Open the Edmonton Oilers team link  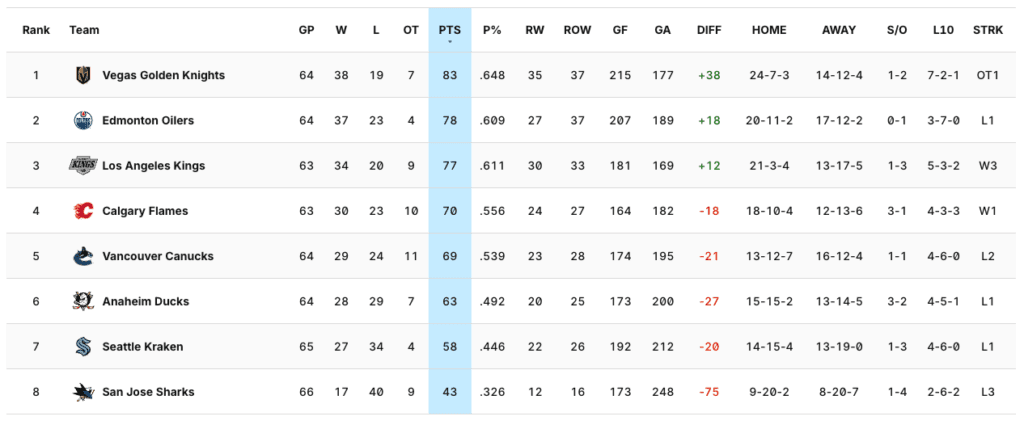point(148,120)
